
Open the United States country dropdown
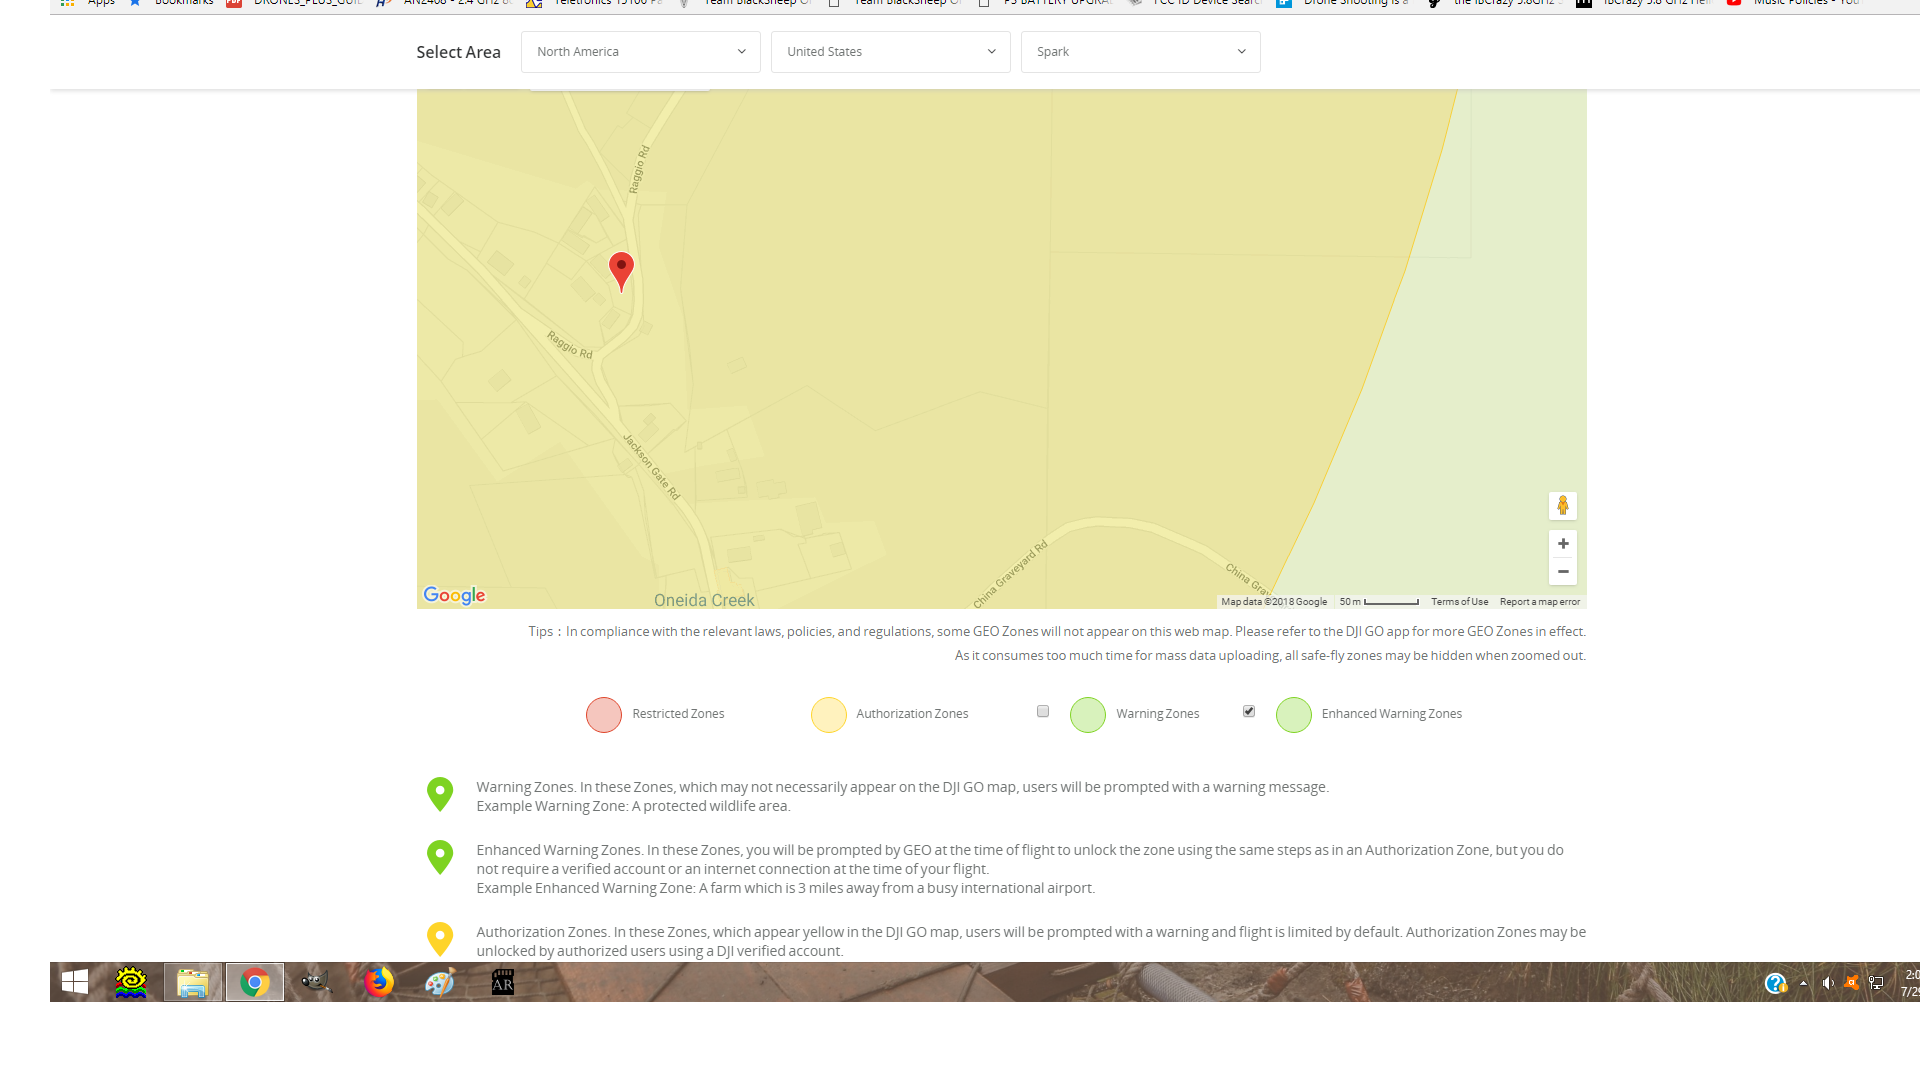point(890,51)
